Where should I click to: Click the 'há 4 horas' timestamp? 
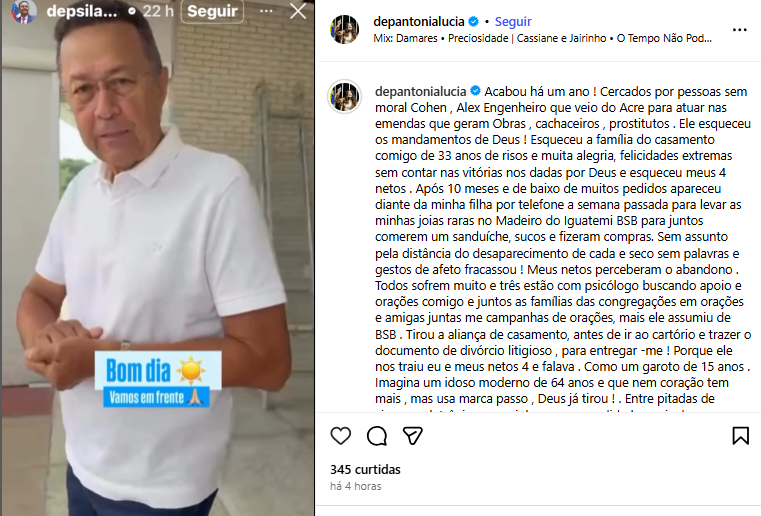pos(356,486)
